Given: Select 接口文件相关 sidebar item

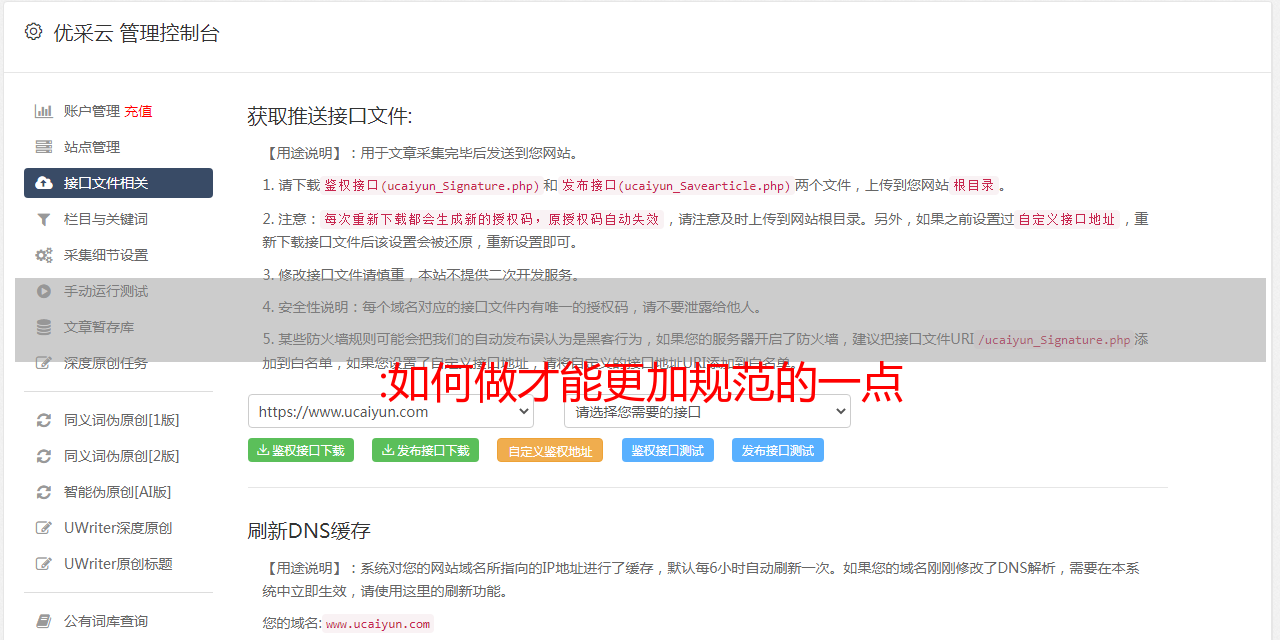Looking at the screenshot, I should tap(118, 183).
